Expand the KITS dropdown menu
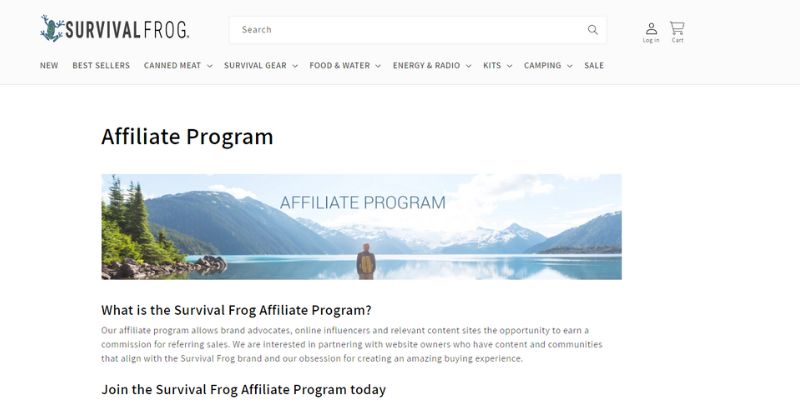 497,66
